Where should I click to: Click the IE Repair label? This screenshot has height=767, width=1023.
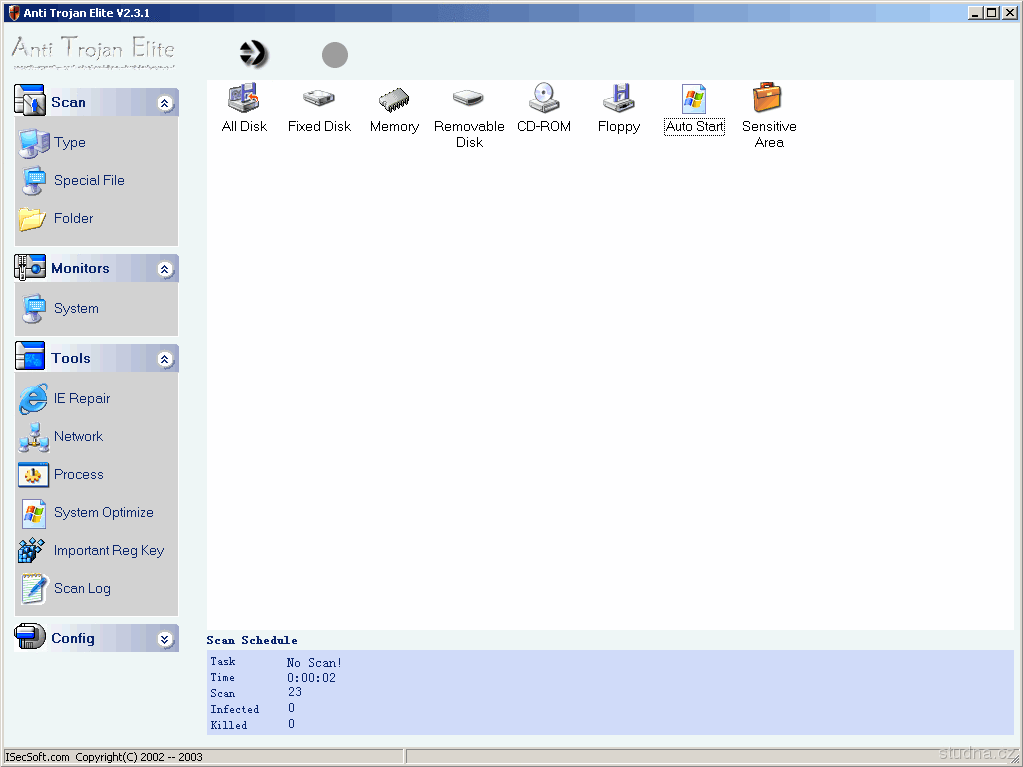(x=82, y=398)
